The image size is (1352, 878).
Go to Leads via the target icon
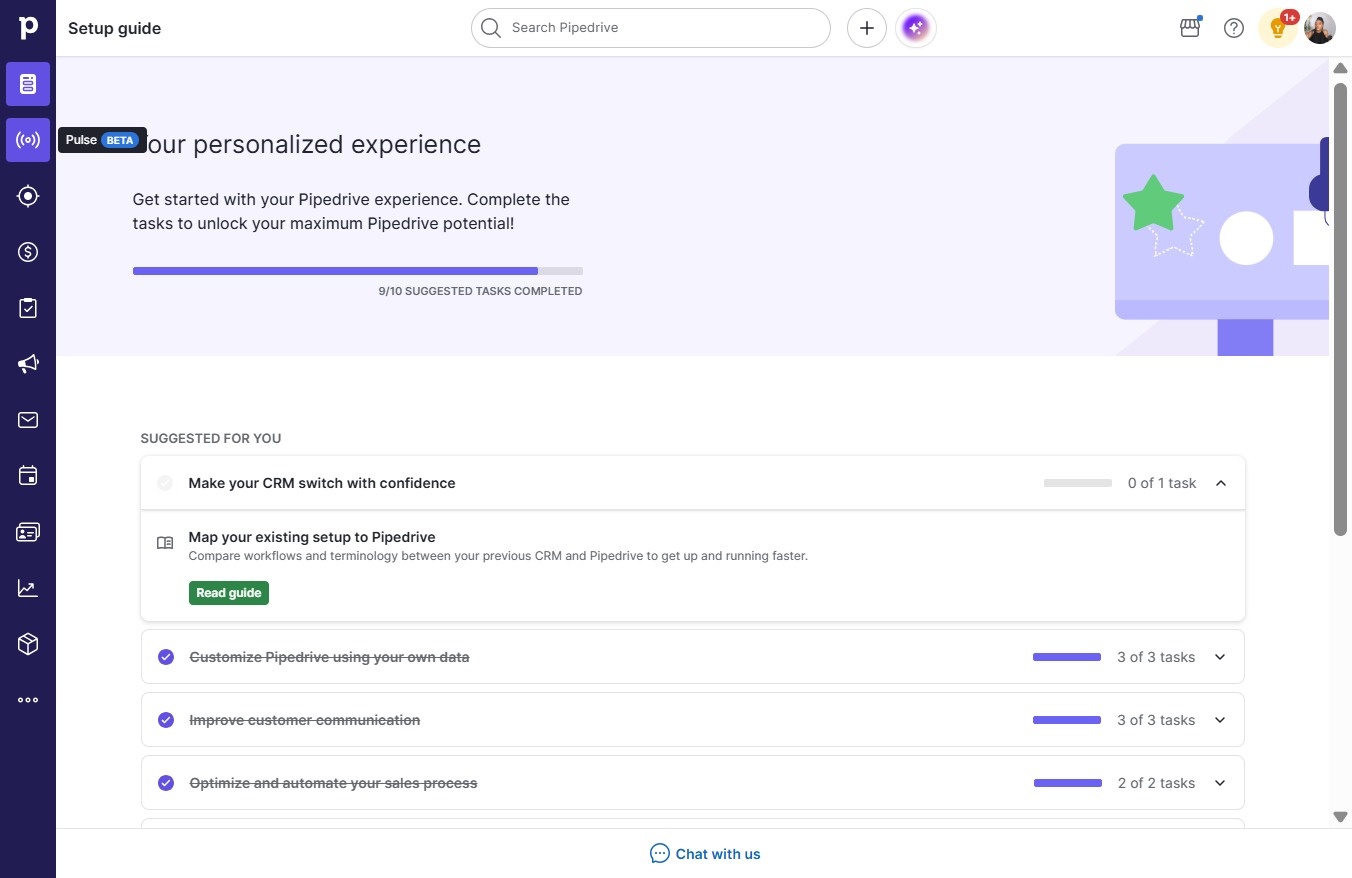pyautogui.click(x=28, y=196)
